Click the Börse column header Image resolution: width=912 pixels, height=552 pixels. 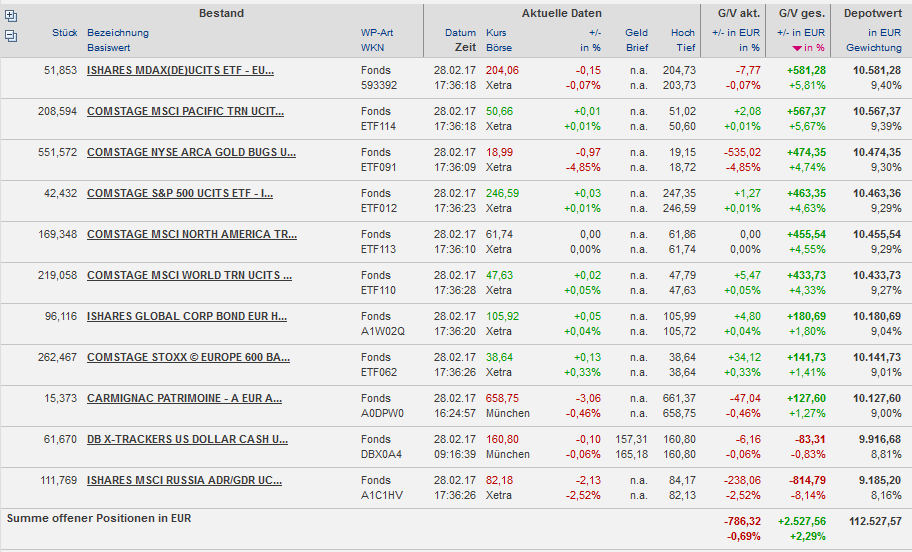coord(498,48)
